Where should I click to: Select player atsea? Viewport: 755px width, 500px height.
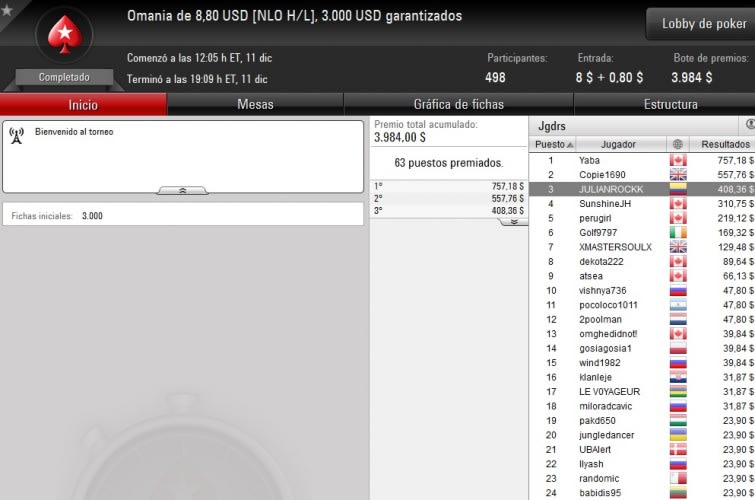pyautogui.click(x=642, y=276)
